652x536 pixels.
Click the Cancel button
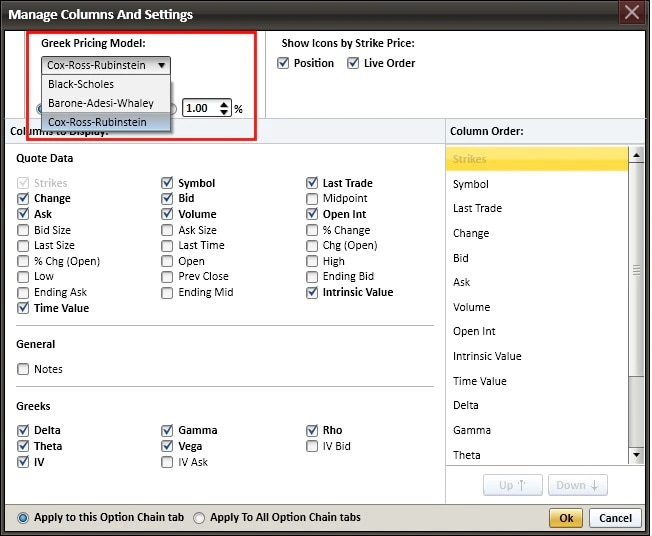tap(615, 518)
